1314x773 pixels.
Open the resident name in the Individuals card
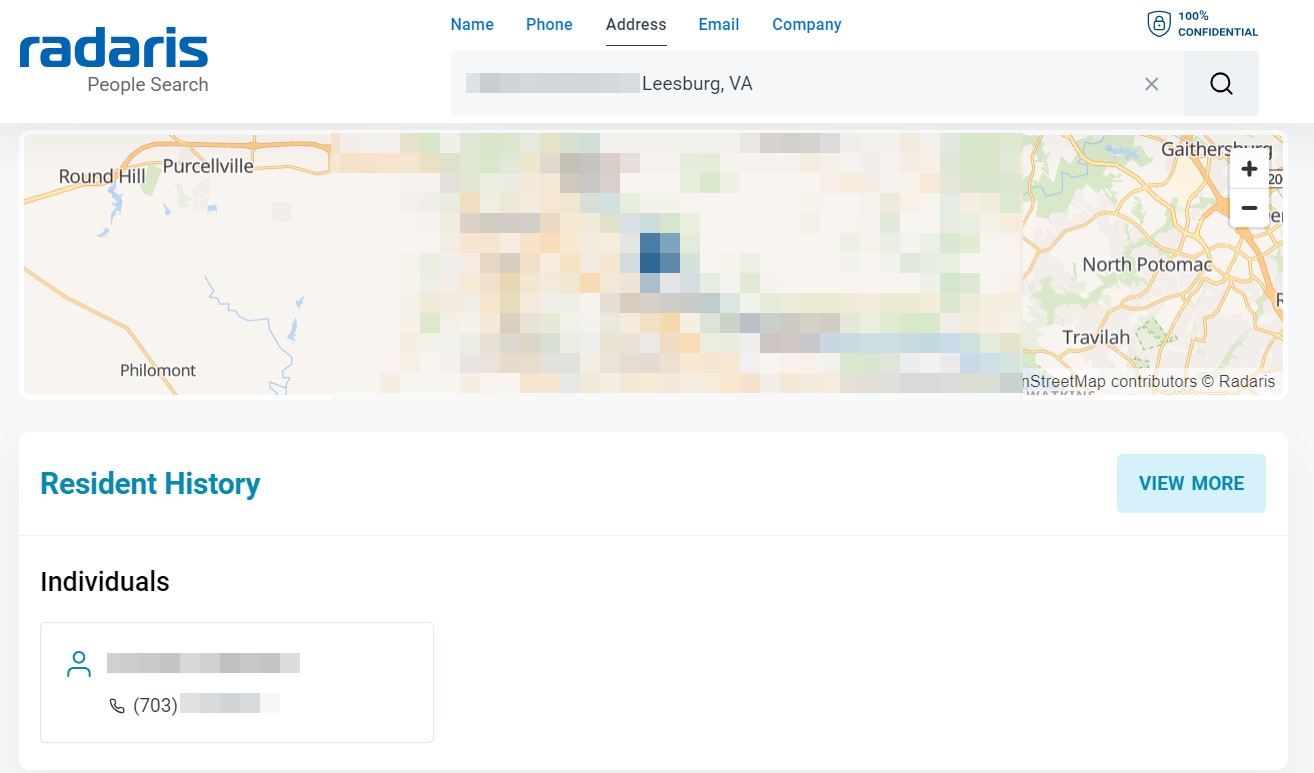(x=203, y=662)
